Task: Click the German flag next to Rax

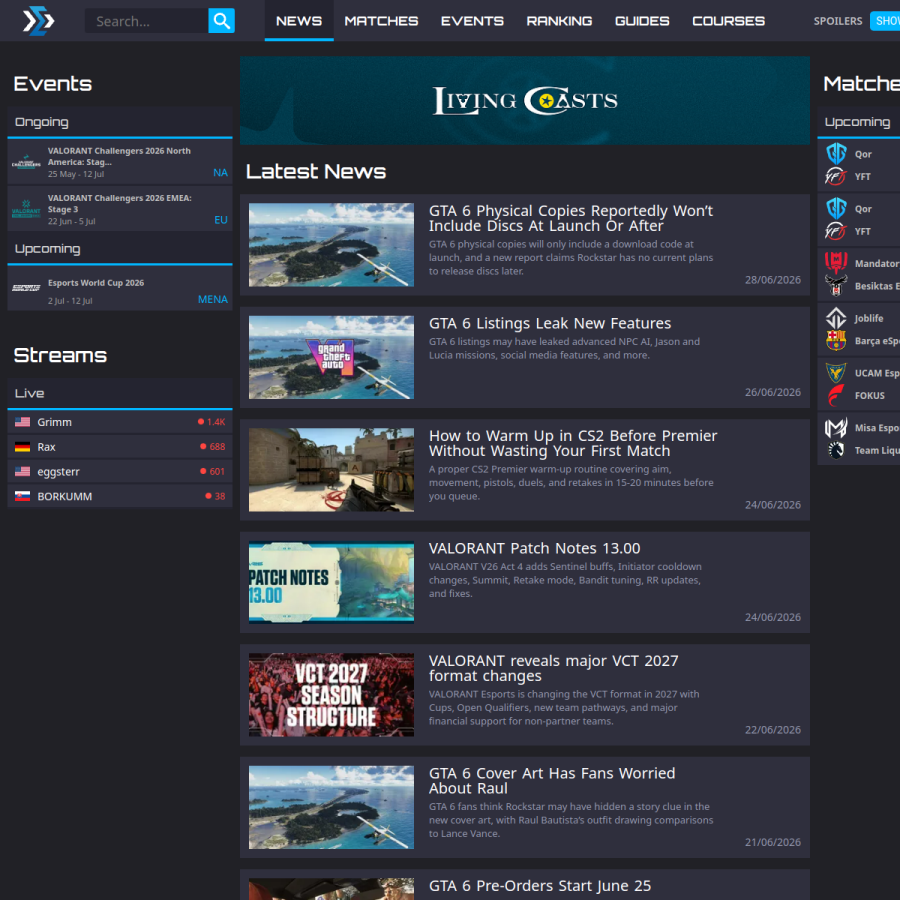Action: (22, 447)
